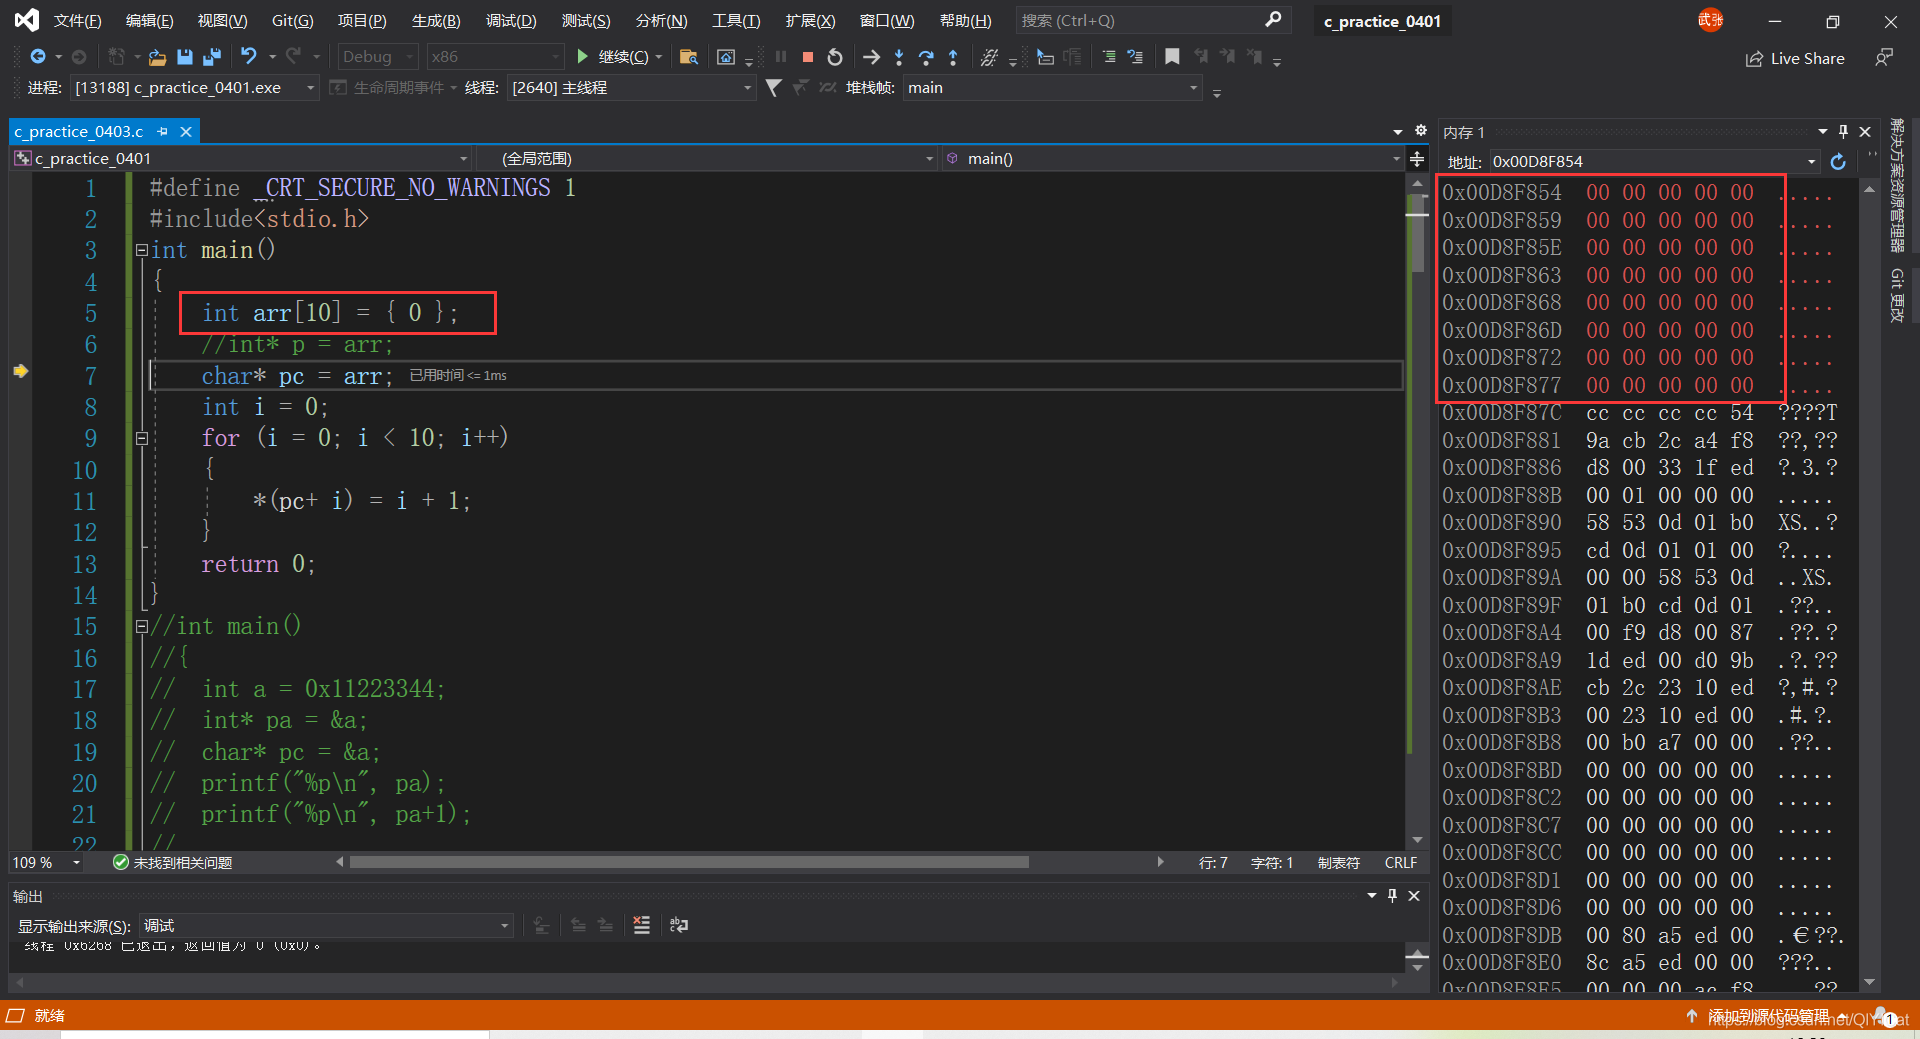
Task: Refresh the memory window address
Action: (1838, 162)
